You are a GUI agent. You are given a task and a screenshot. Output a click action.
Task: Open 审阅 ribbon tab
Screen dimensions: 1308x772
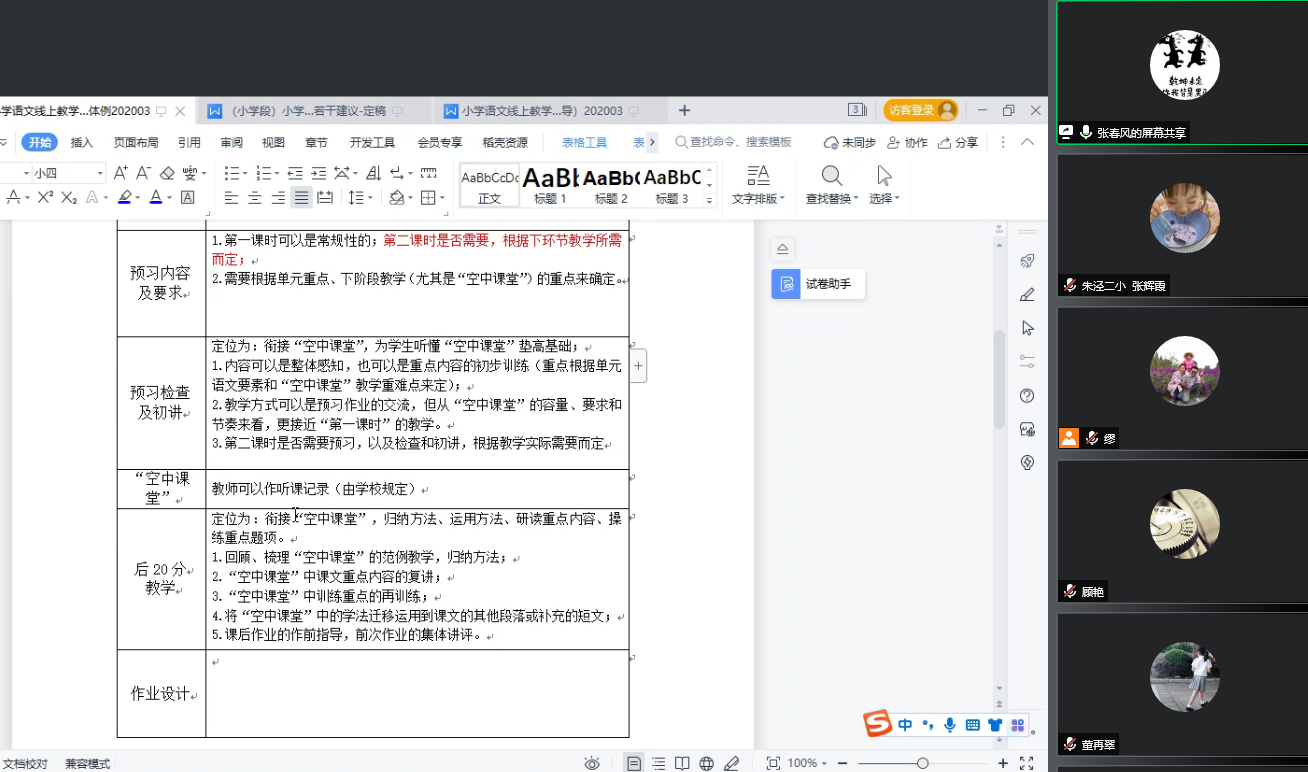[232, 142]
